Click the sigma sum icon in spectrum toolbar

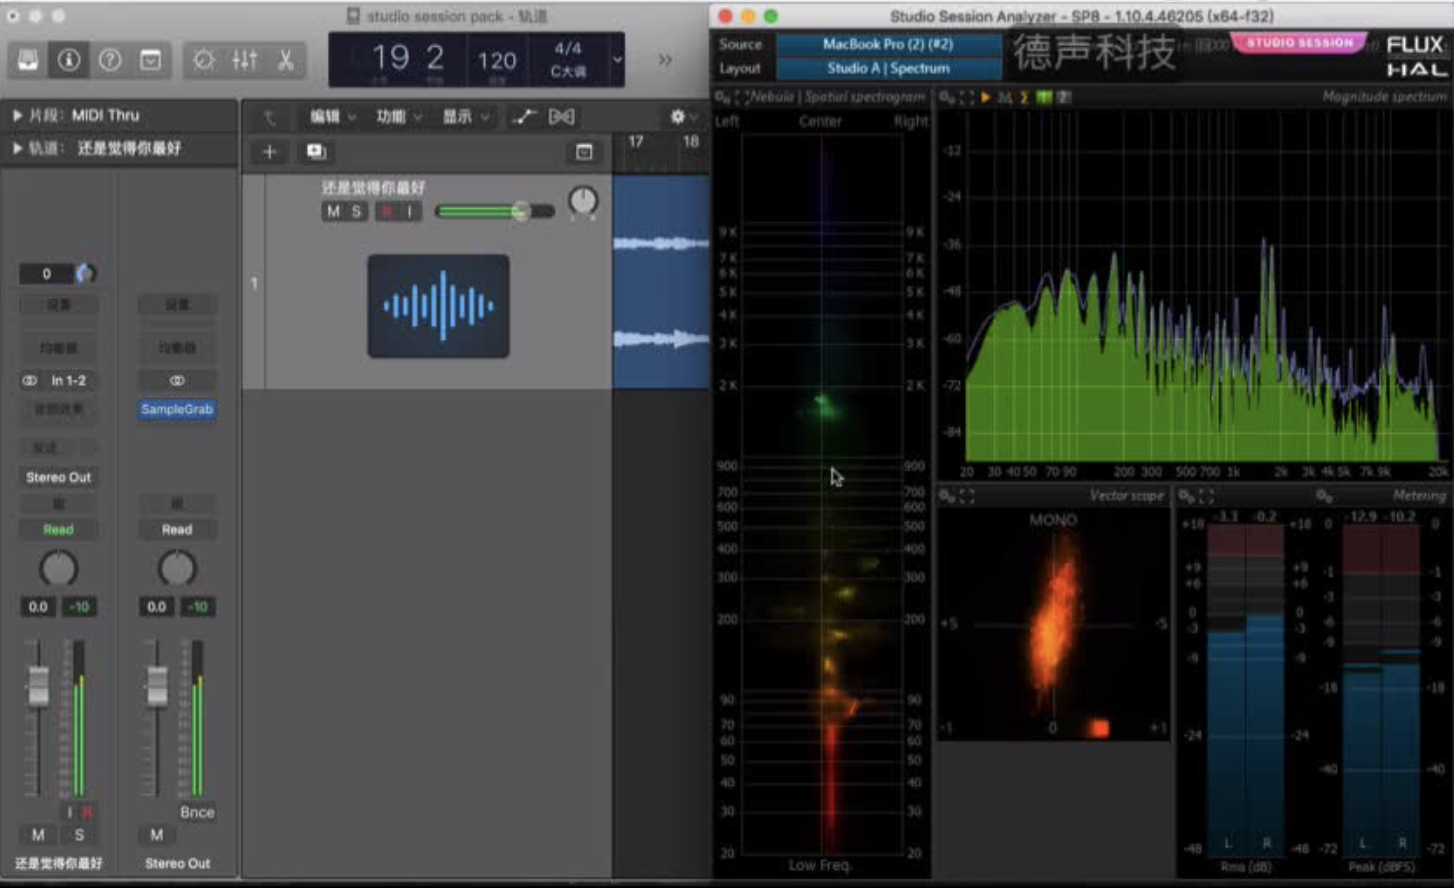(x=1024, y=97)
